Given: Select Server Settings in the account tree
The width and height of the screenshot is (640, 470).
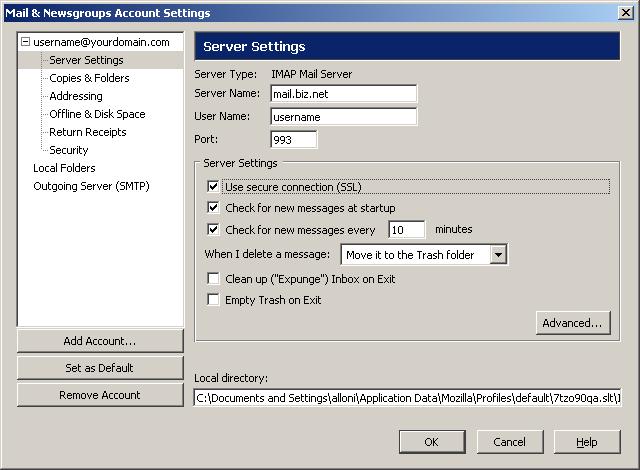Looking at the screenshot, I should [x=86, y=60].
